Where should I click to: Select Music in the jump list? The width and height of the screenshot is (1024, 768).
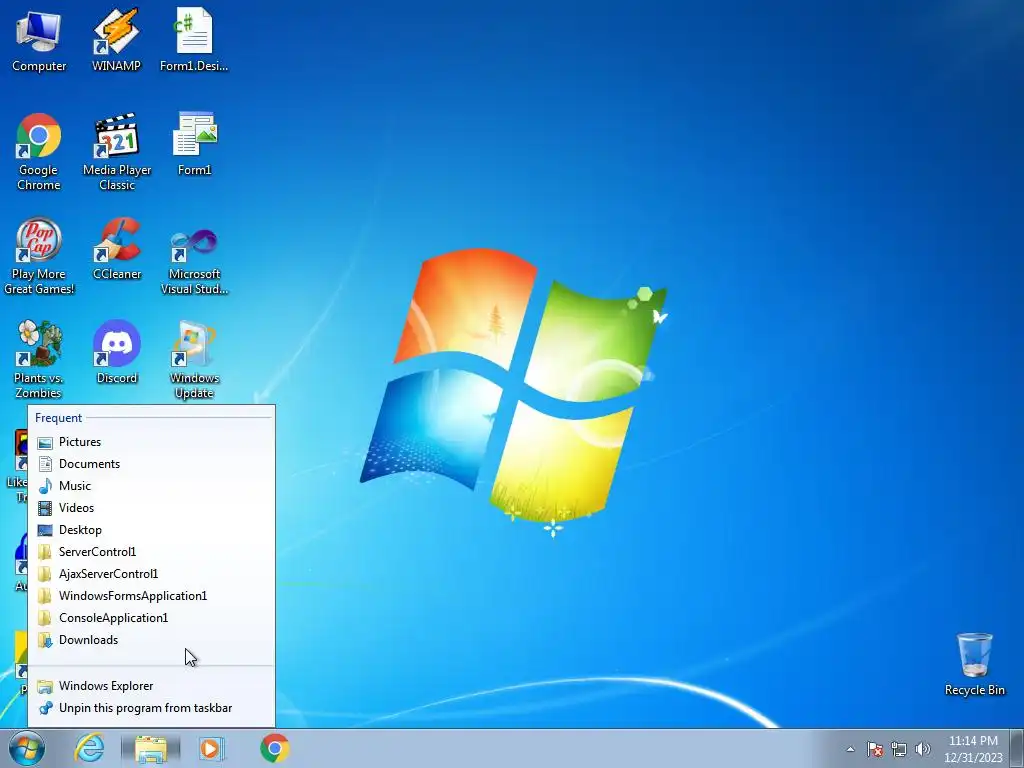[151, 486]
